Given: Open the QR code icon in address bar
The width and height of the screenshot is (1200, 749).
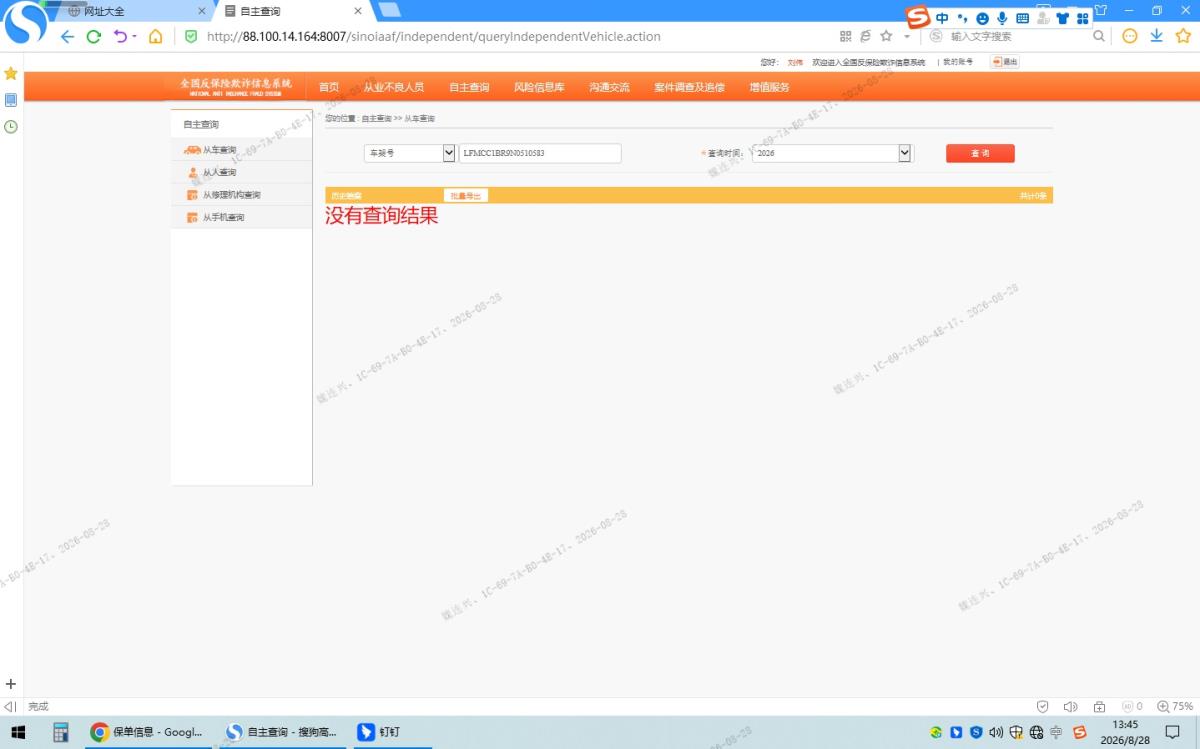Looking at the screenshot, I should tap(846, 36).
